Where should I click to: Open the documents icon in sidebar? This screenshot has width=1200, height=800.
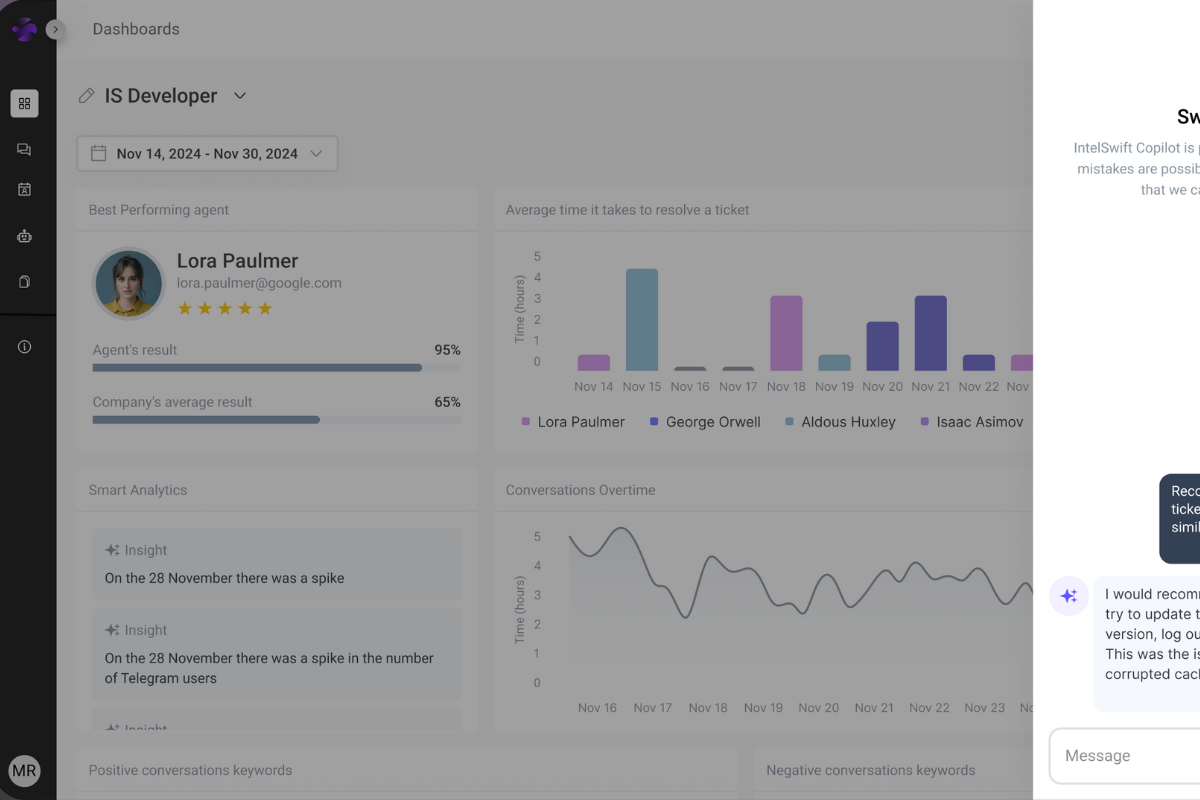click(x=25, y=282)
